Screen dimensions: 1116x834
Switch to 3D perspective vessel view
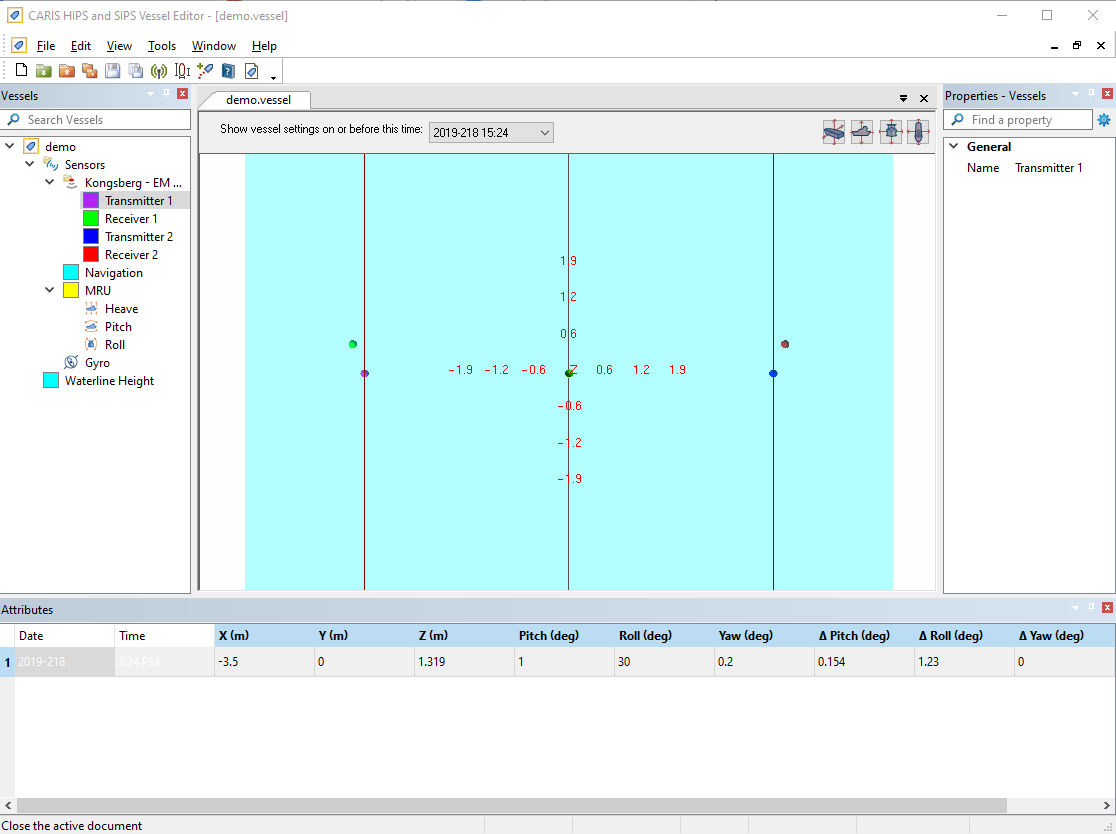click(833, 132)
